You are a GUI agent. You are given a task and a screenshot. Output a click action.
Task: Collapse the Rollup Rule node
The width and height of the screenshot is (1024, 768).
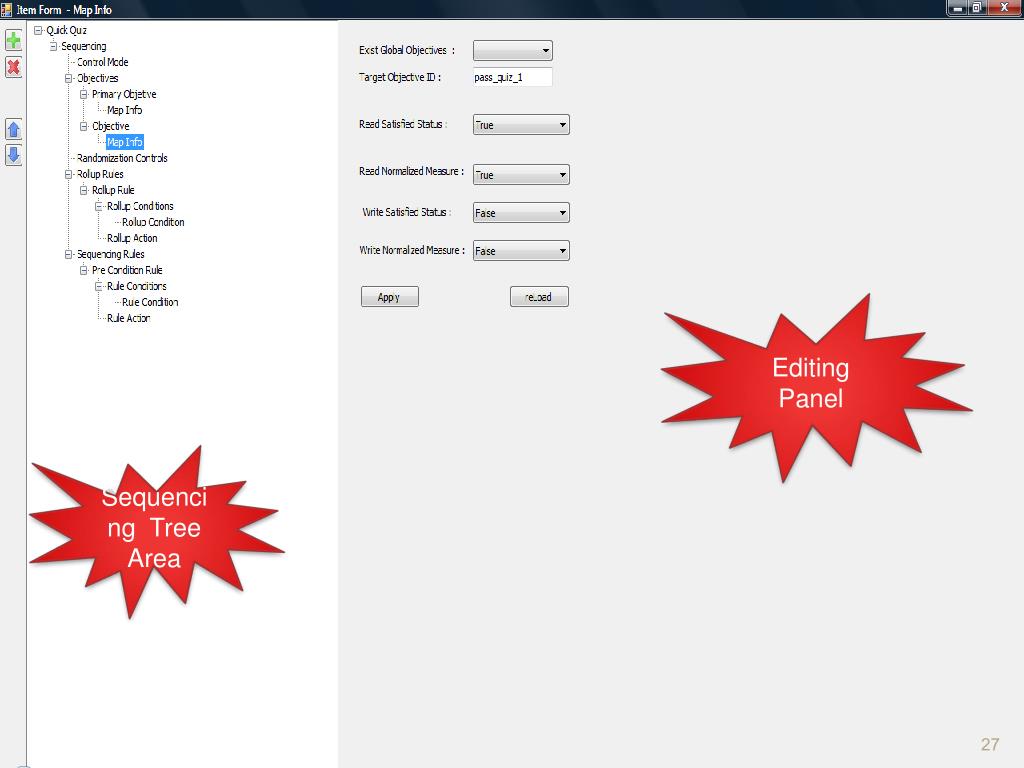(x=84, y=190)
